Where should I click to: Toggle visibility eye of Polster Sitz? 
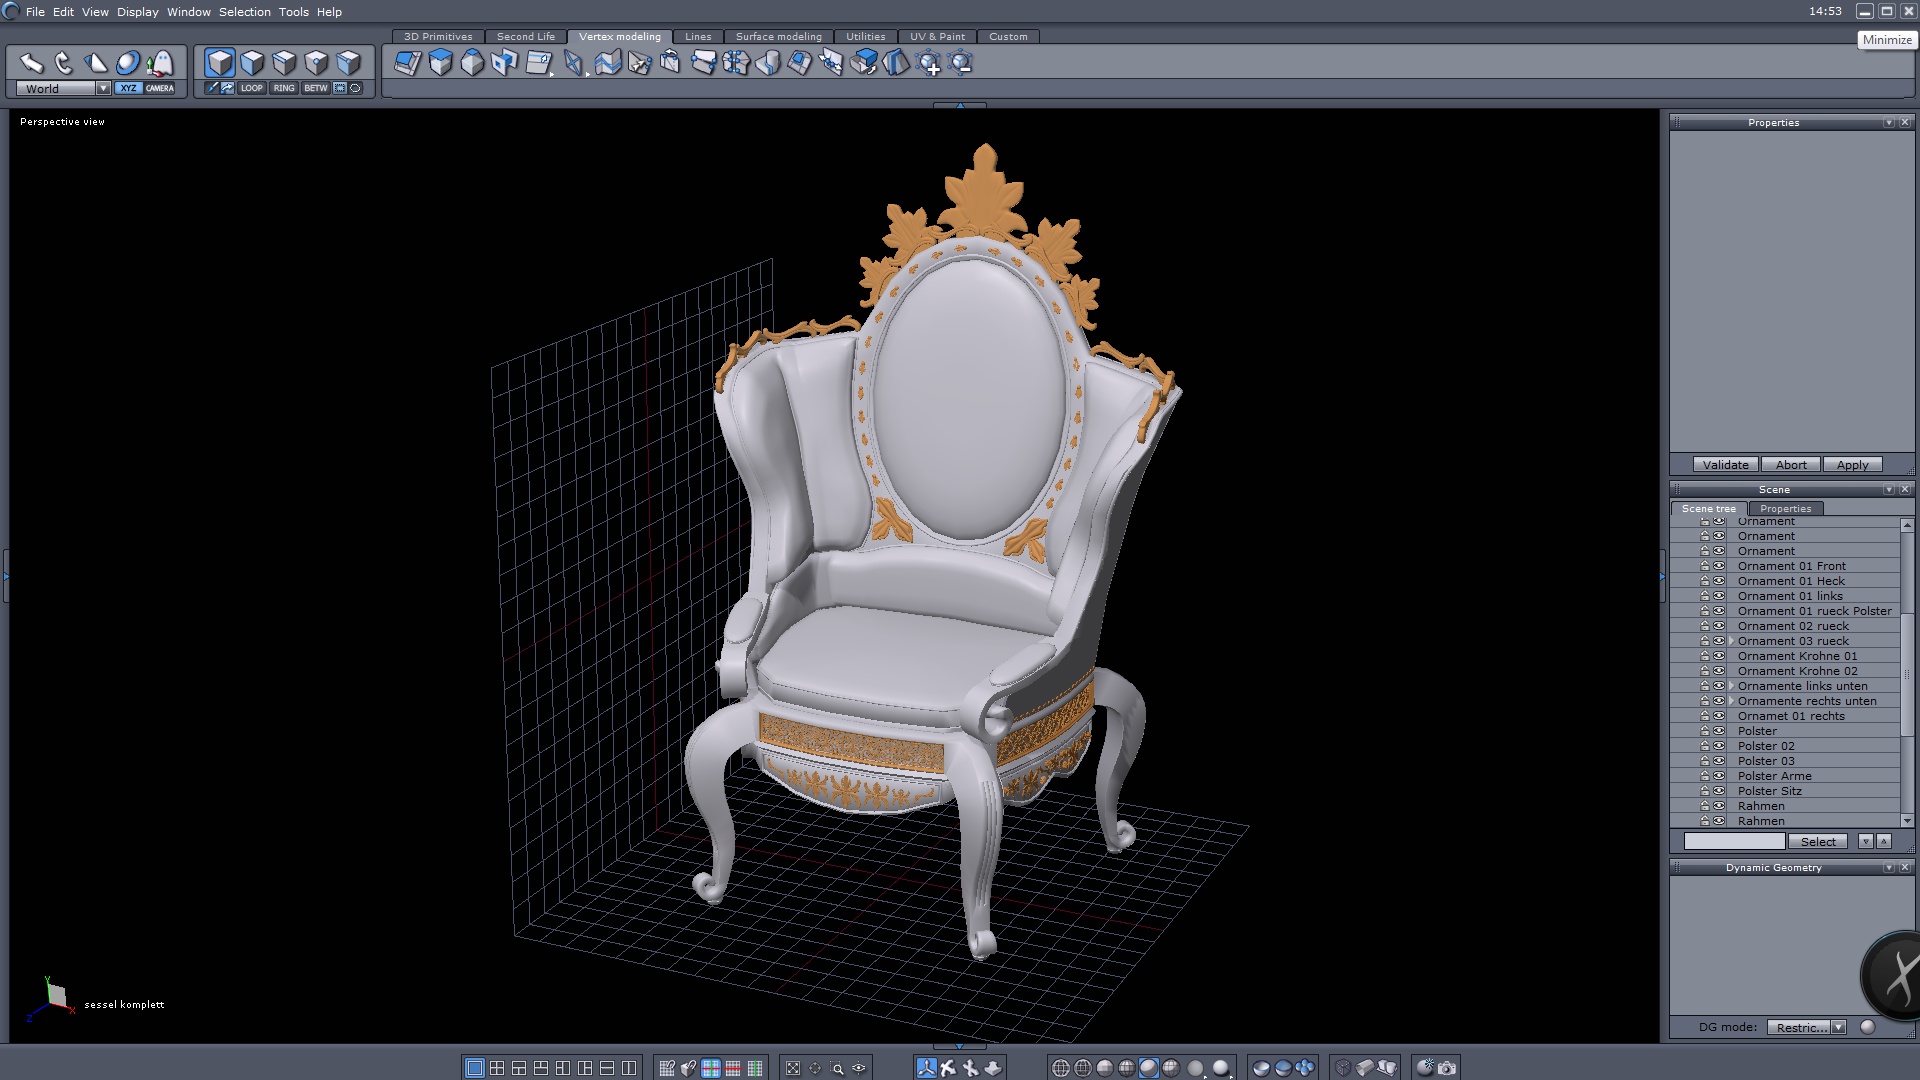tap(1719, 791)
